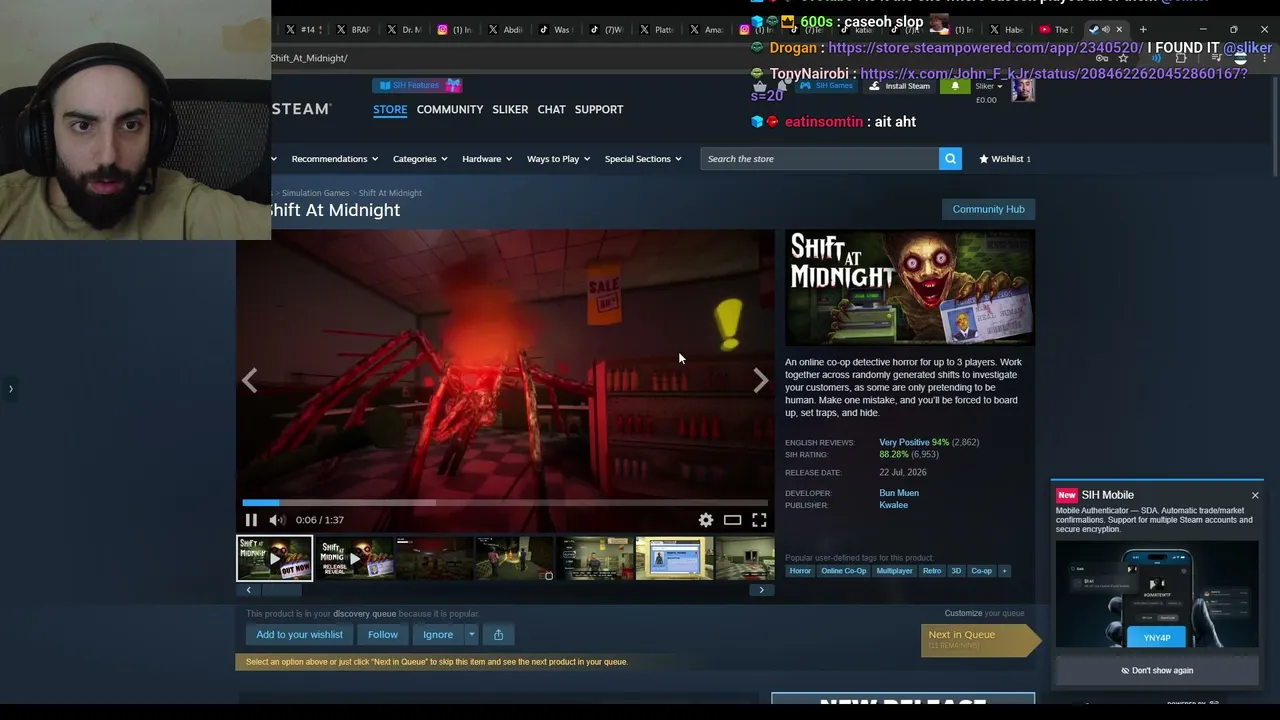Open the SUPPORT menu item

tap(599, 109)
